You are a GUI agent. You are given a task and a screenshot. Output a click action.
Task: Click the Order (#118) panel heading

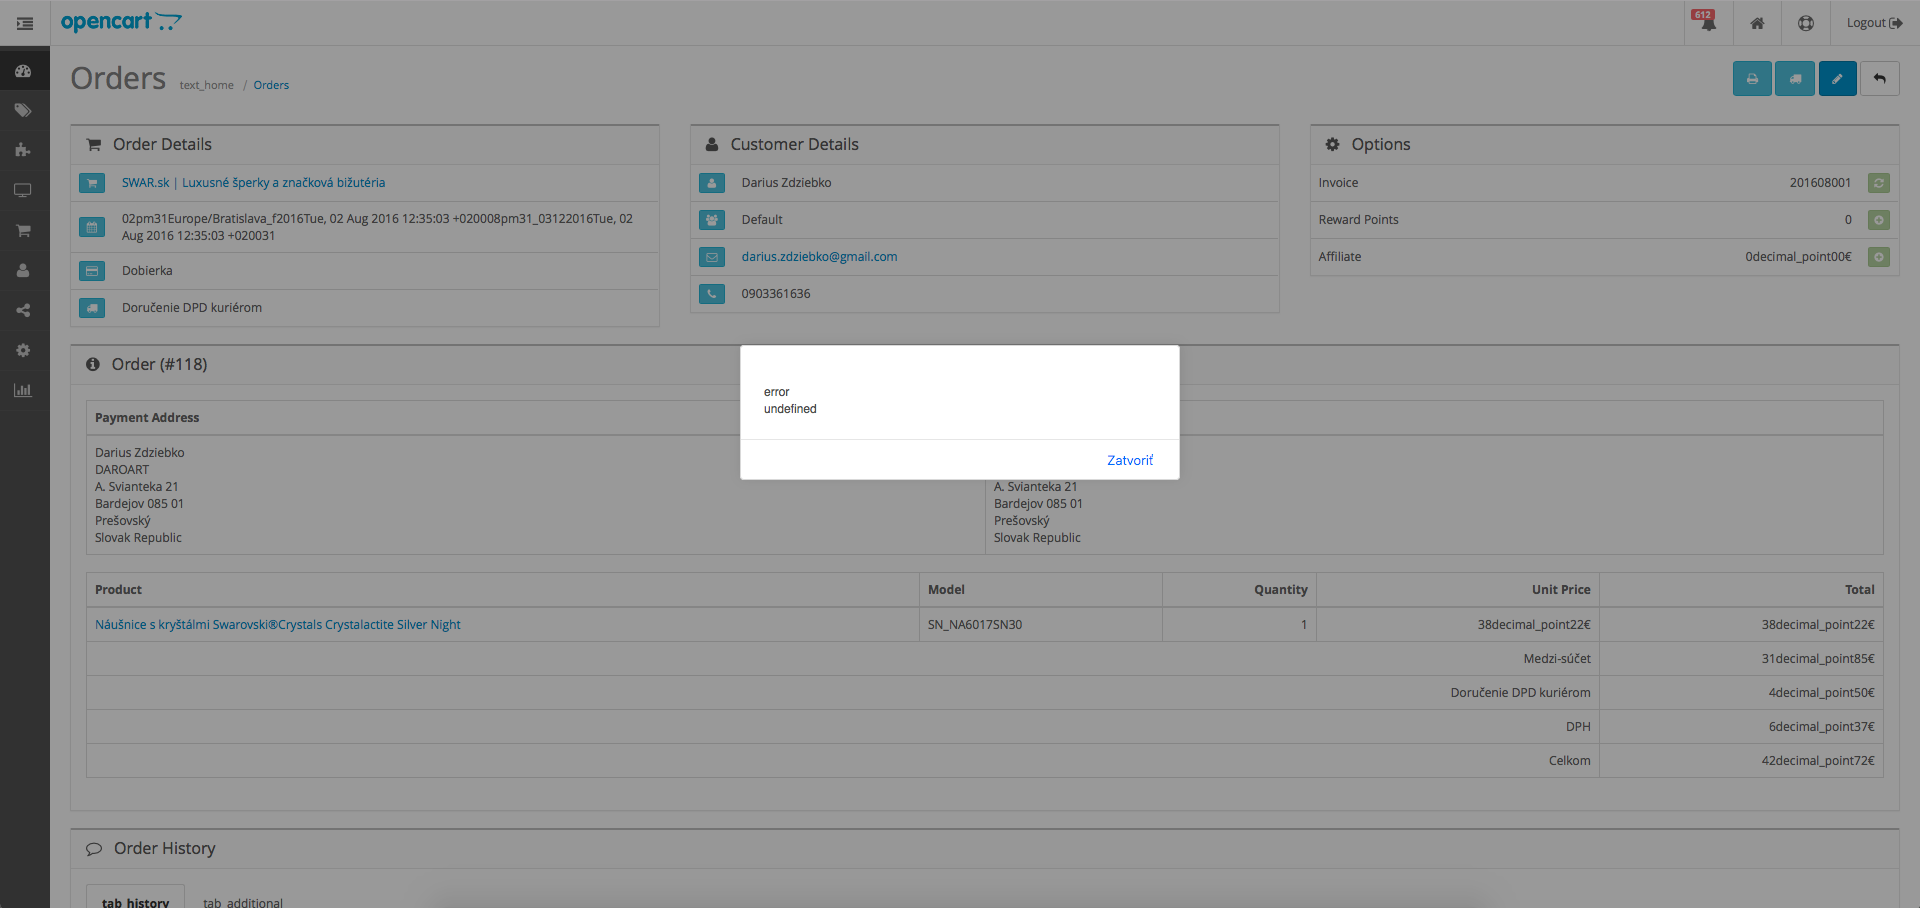(x=159, y=365)
